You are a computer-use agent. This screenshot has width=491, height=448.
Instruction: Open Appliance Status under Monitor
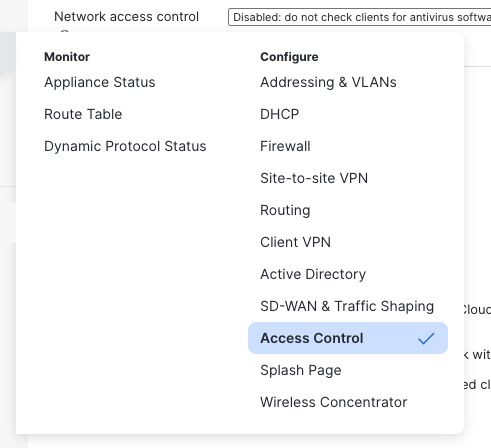pos(100,82)
